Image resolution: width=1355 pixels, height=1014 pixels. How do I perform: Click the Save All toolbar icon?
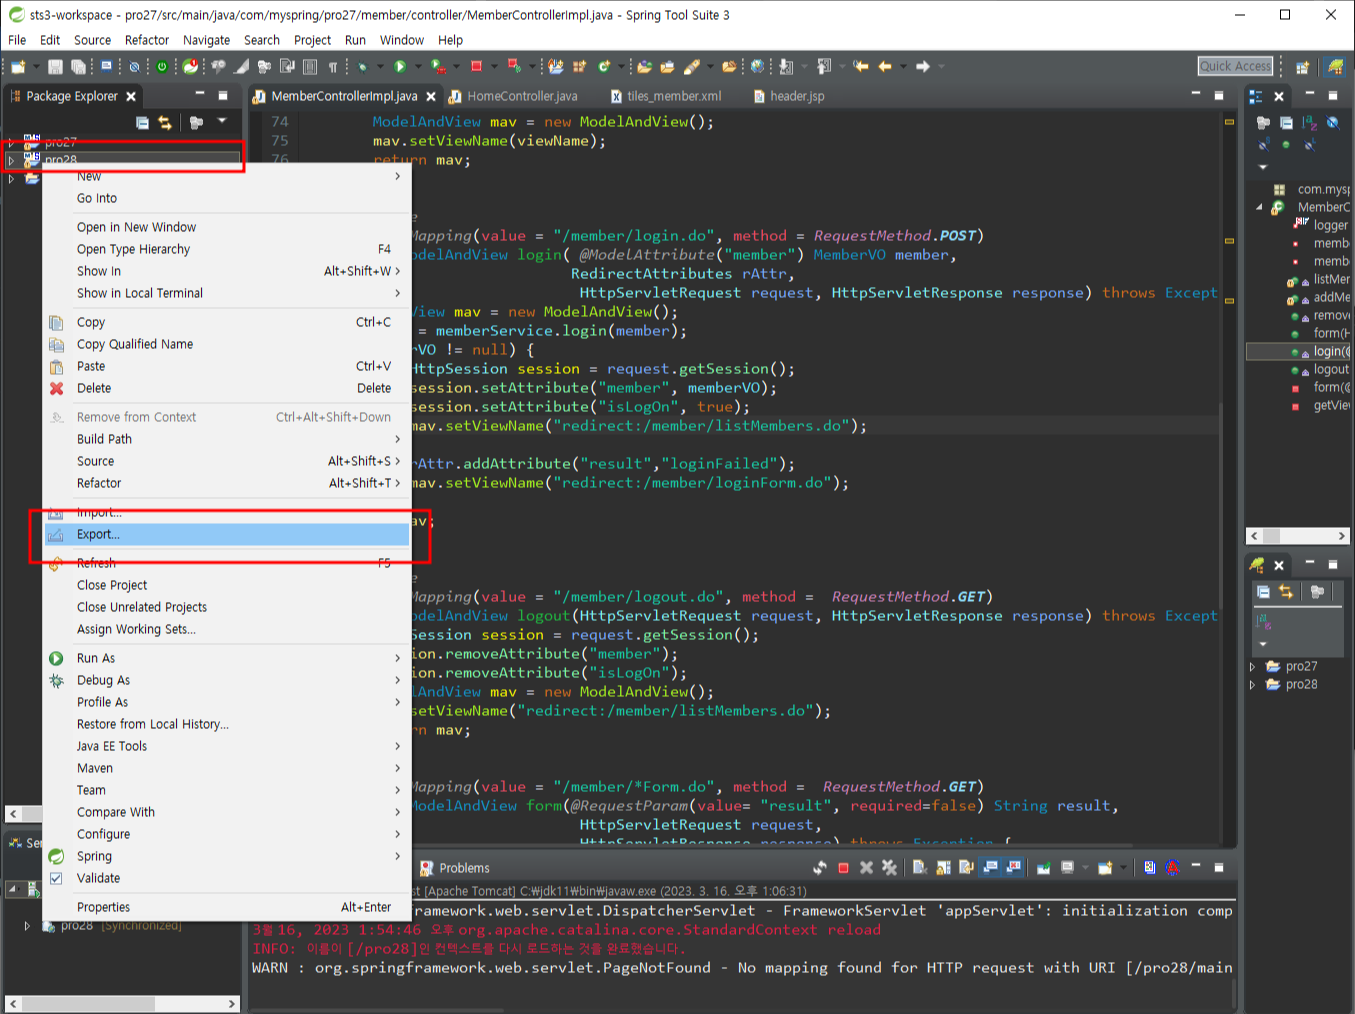tap(78, 67)
